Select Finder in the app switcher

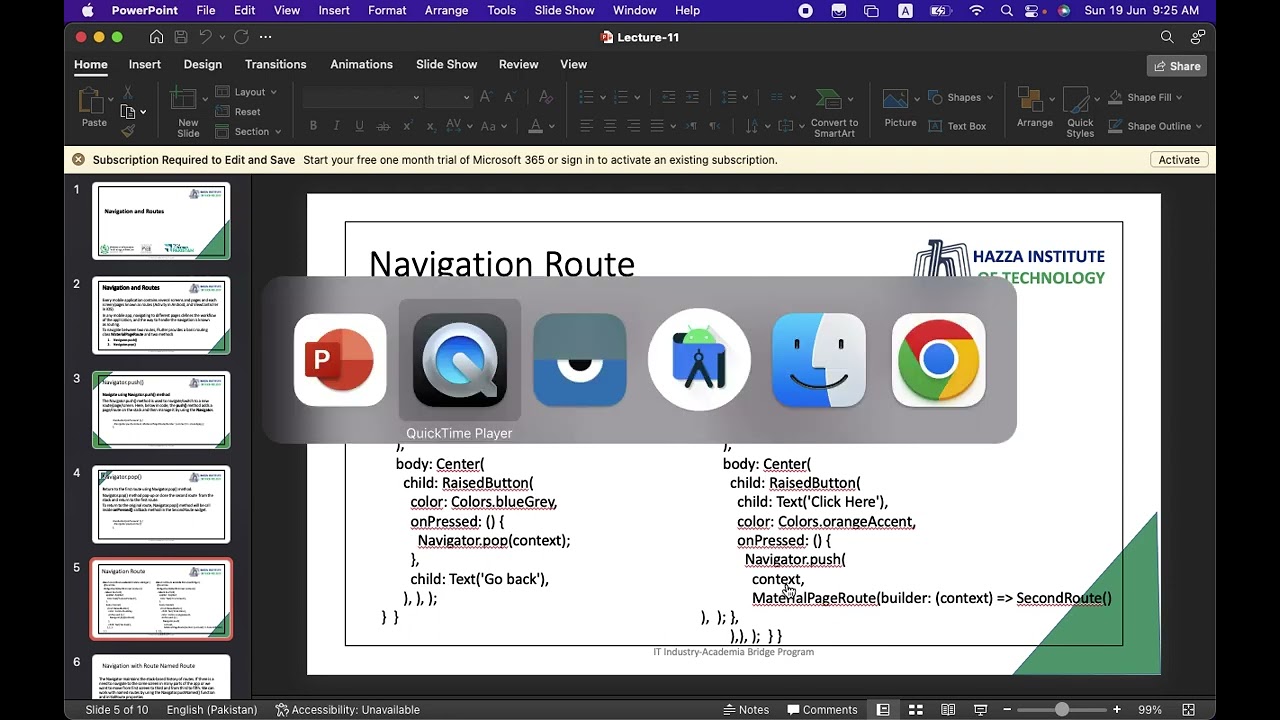coord(819,360)
